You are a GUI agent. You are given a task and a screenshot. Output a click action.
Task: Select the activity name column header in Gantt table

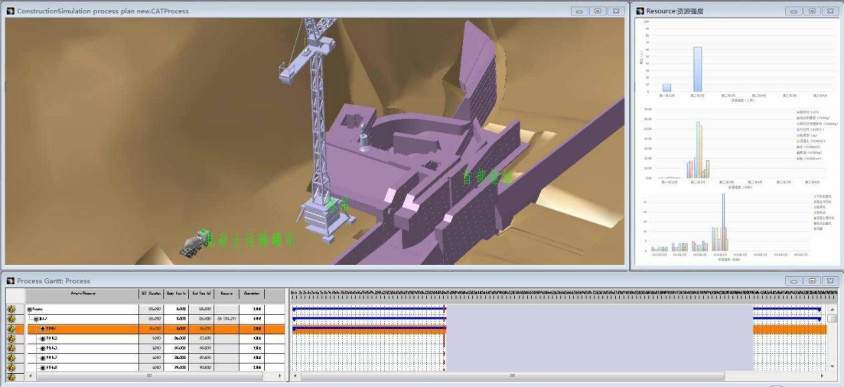[82, 294]
